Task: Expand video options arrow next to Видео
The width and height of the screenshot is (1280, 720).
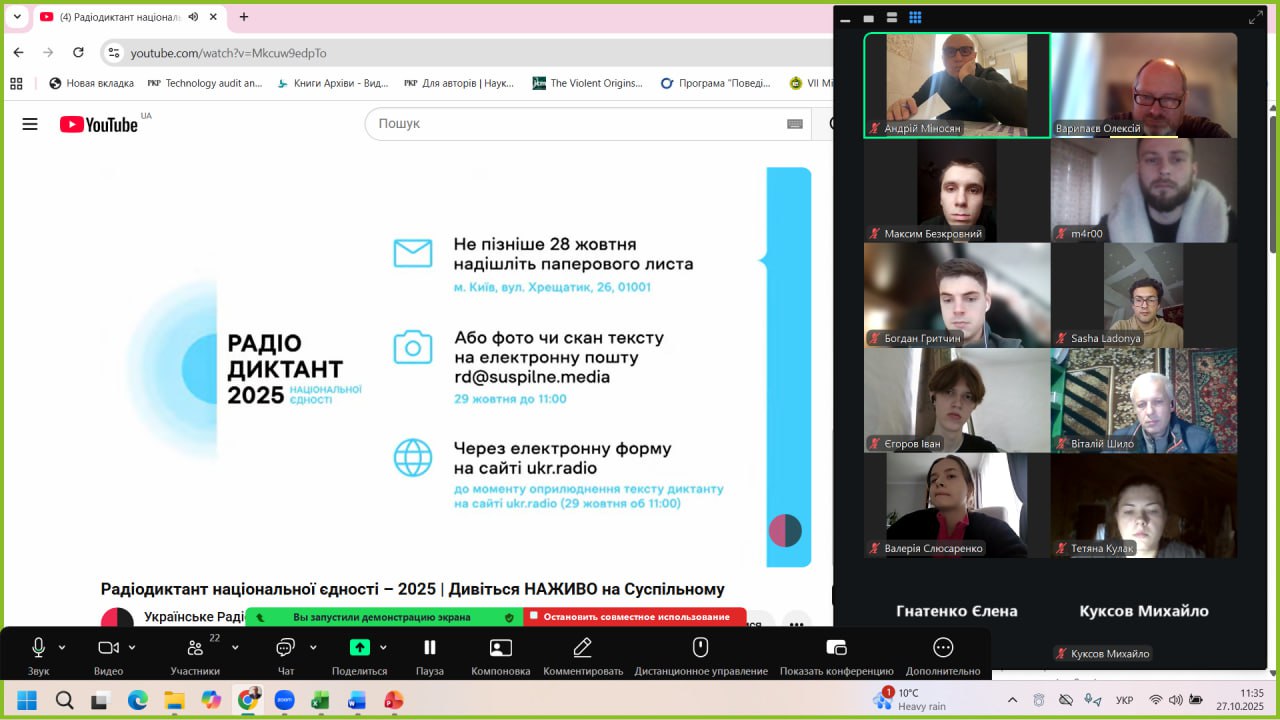Action: (132, 647)
